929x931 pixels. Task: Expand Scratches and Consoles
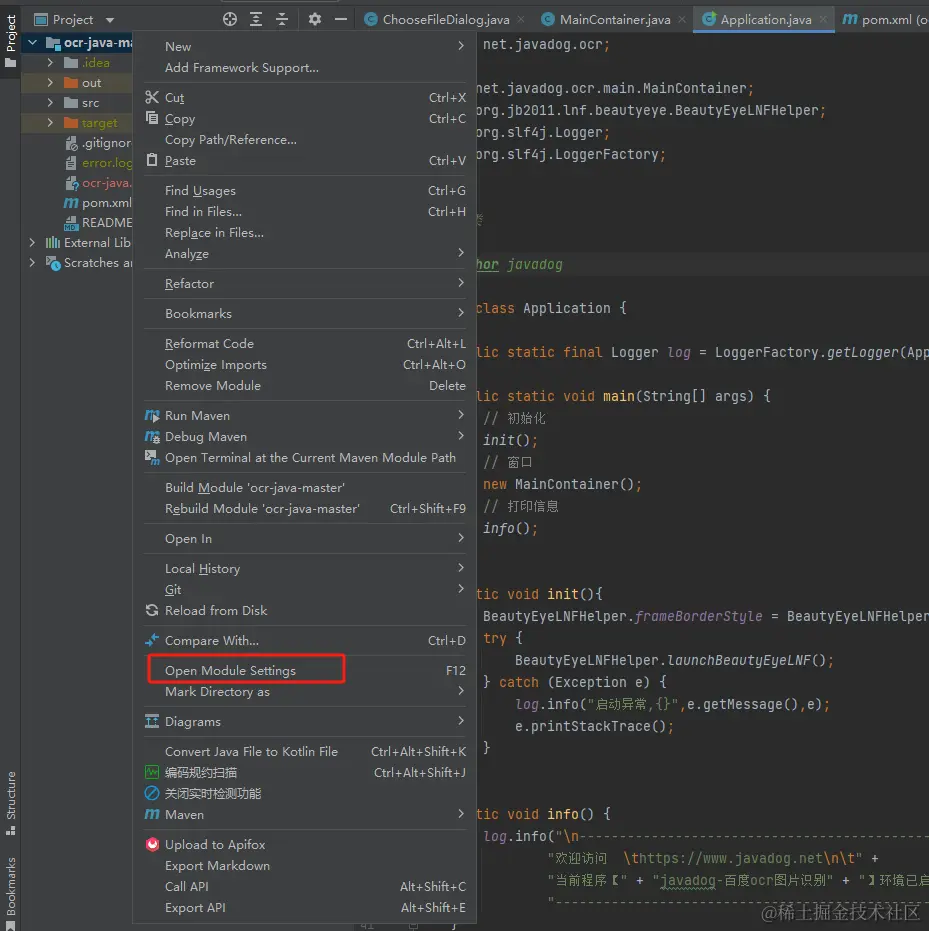(31, 263)
